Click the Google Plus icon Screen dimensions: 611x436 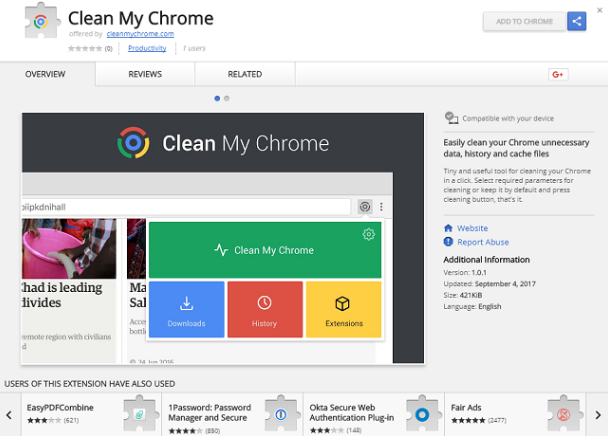[558, 74]
